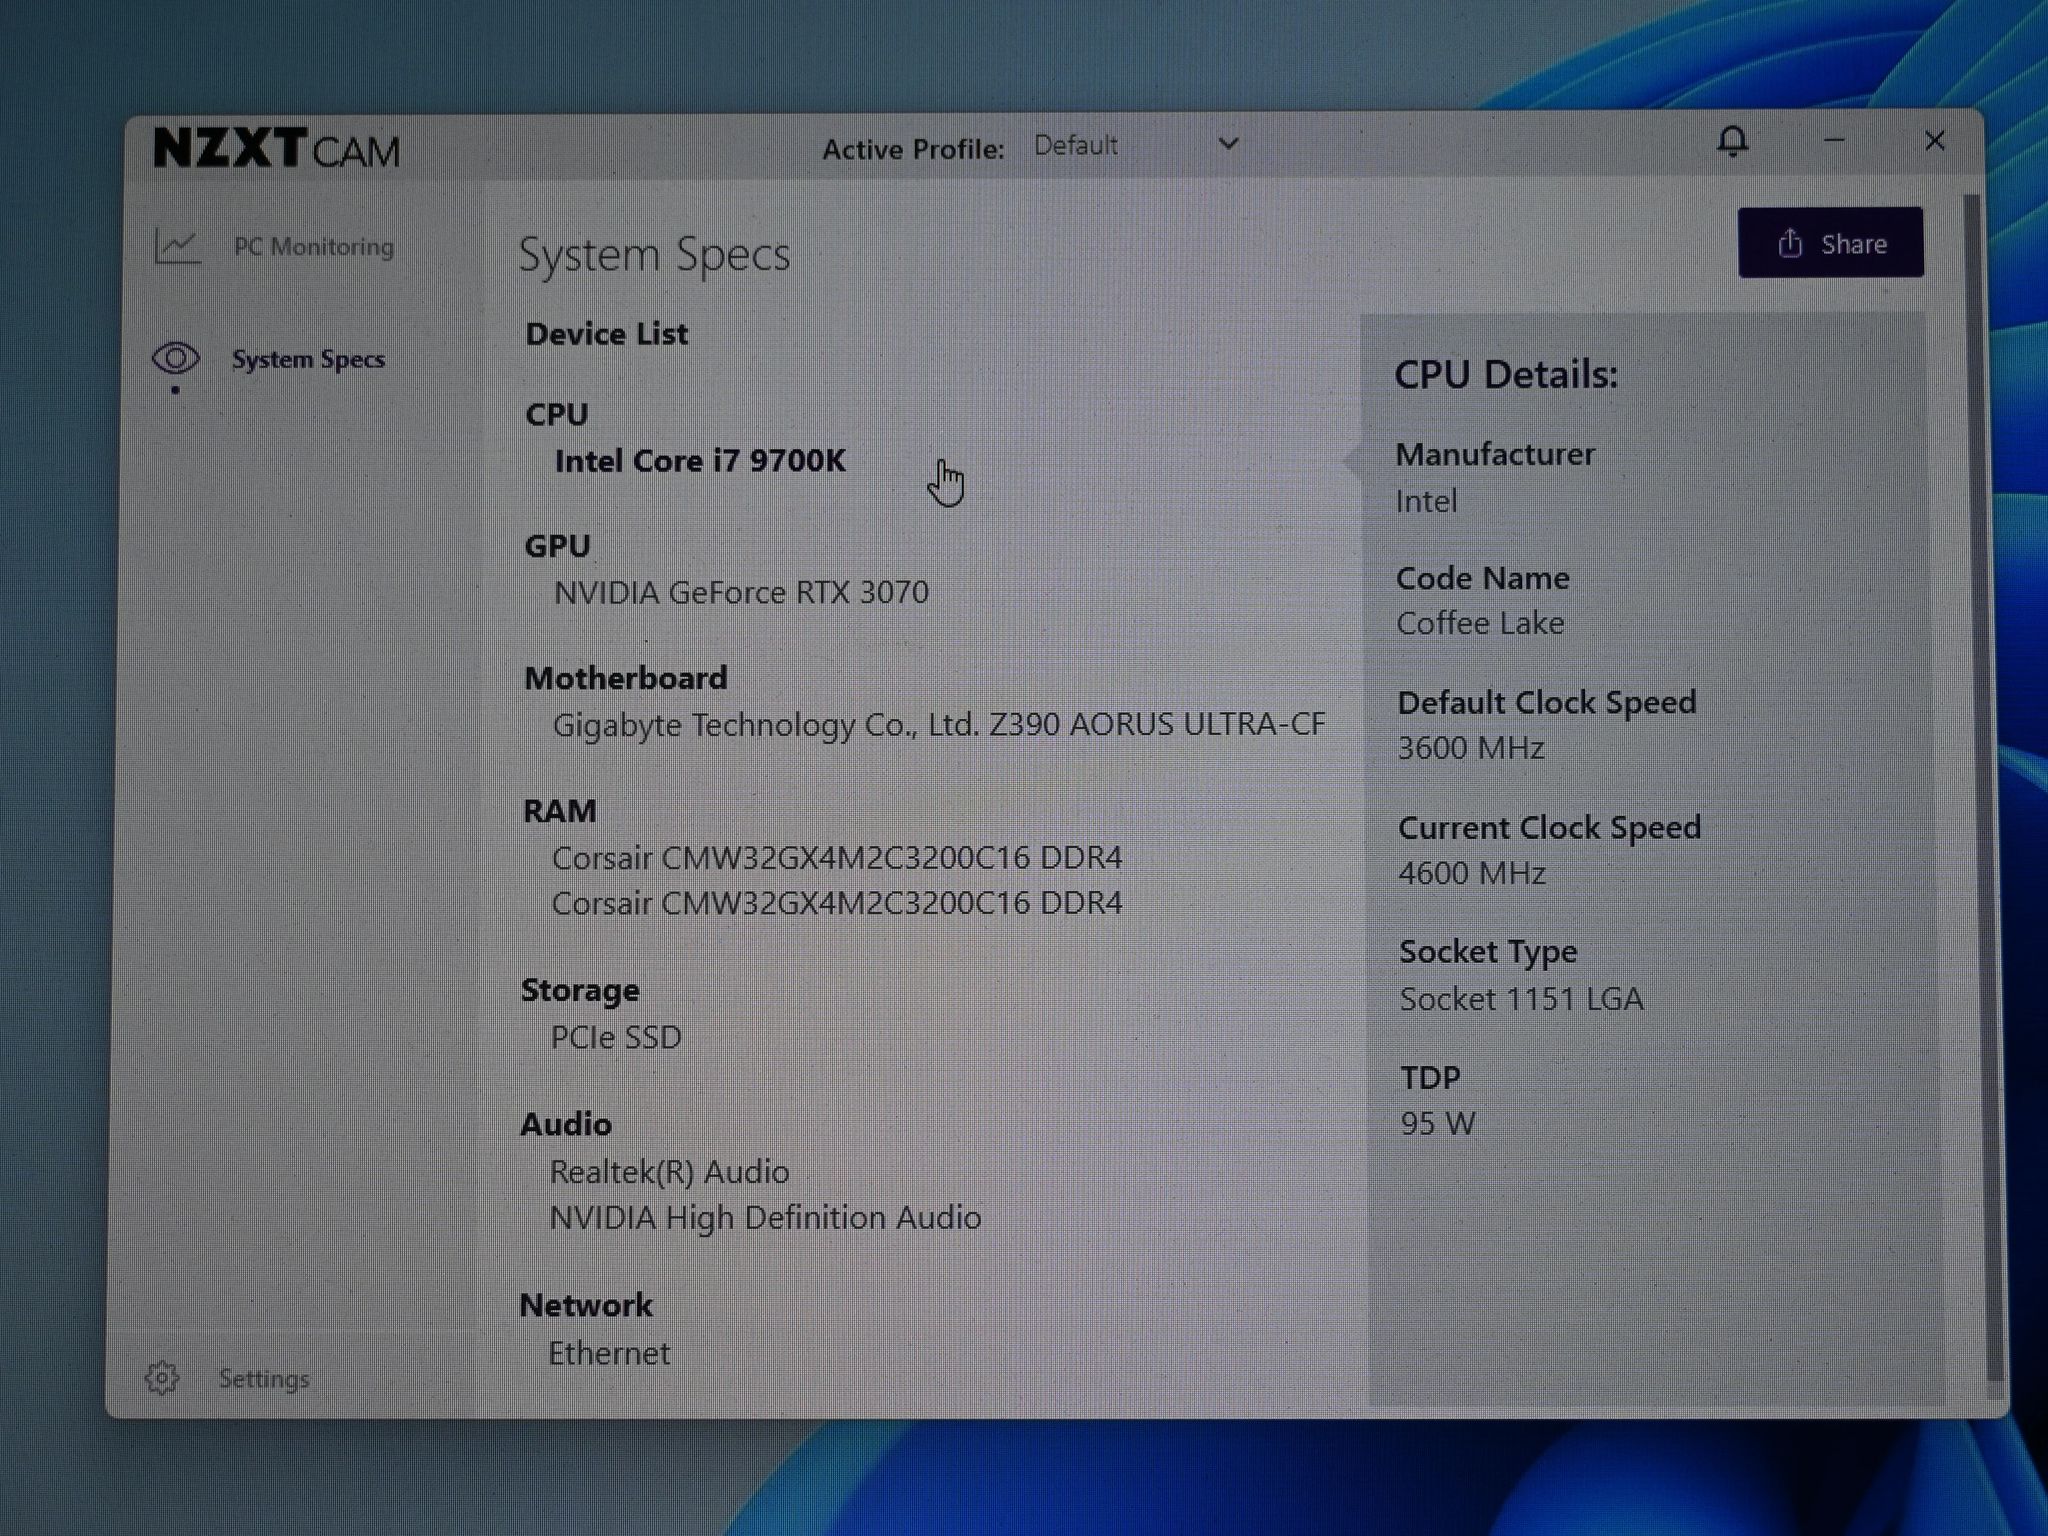
Task: Click the System Specs page title
Action: point(654,254)
